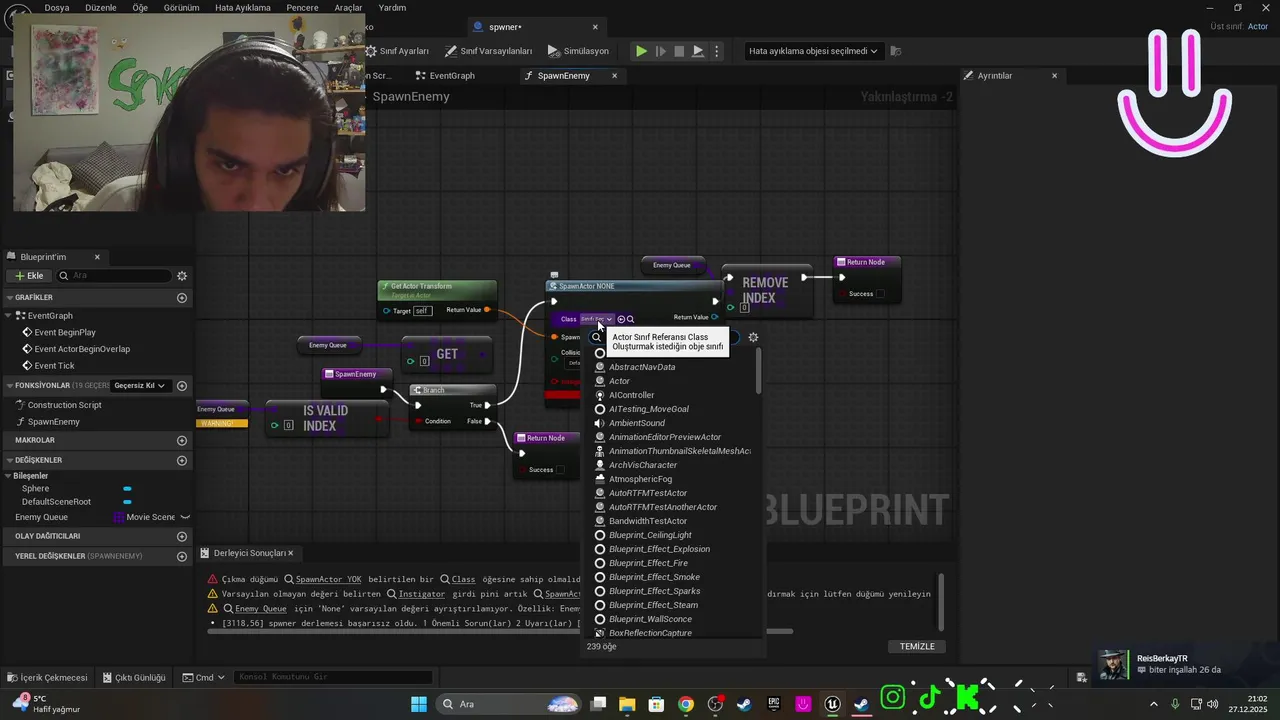Screen dimensions: 1280x720
Task: Add a new macro with MAKROLAR plus
Action: point(182,440)
